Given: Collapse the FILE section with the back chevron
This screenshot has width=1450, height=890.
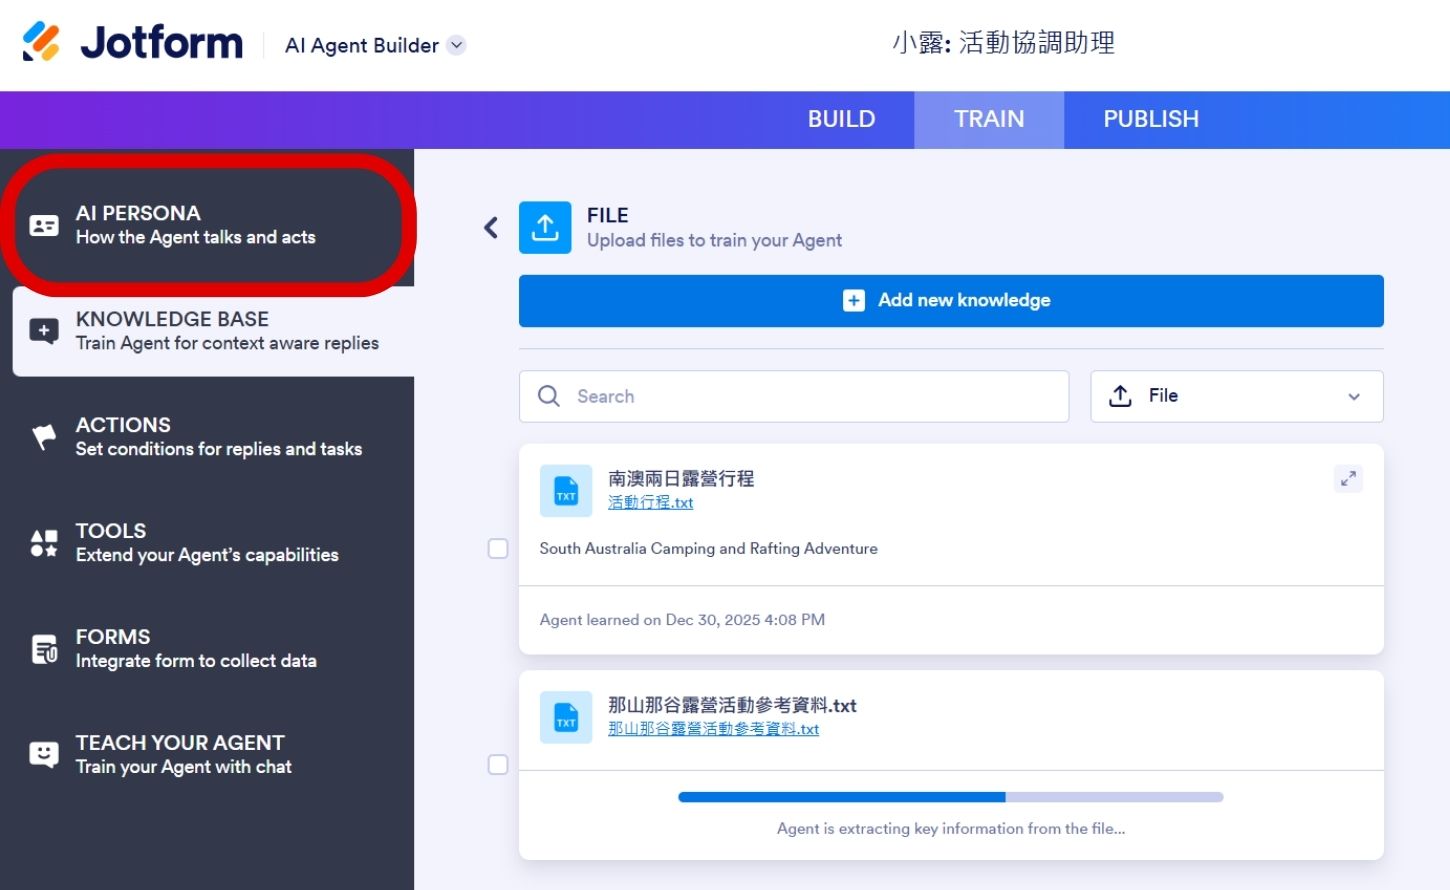Looking at the screenshot, I should coord(490,227).
